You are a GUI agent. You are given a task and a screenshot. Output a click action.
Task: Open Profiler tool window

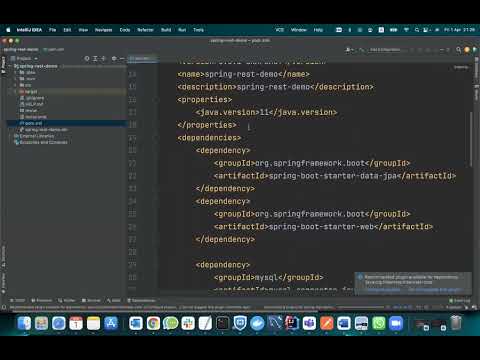click(67, 300)
